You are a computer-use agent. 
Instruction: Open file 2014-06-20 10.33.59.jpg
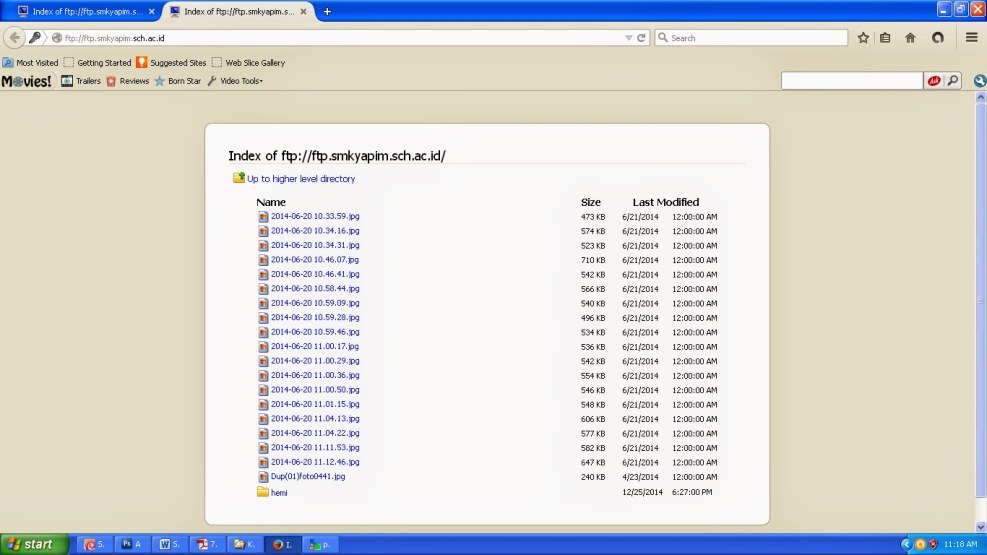315,216
